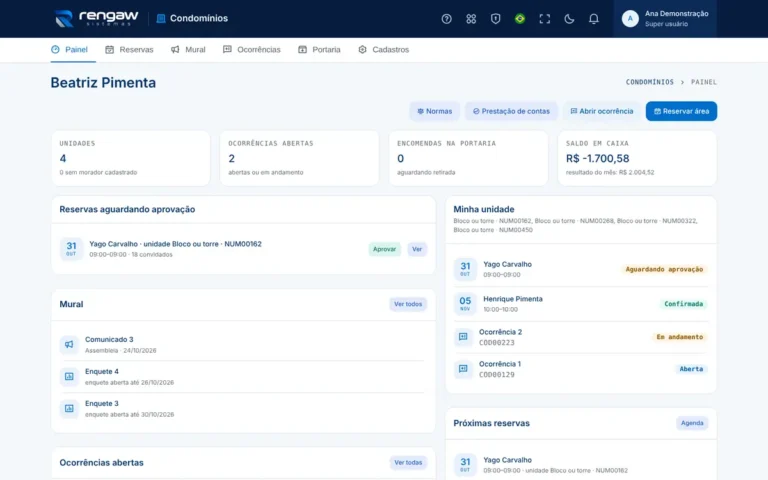Open the help question mark icon
The height and width of the screenshot is (480, 768).
point(446,19)
